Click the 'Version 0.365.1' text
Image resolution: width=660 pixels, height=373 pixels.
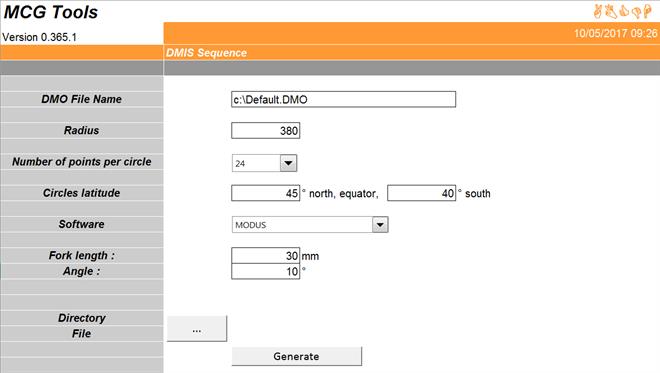[x=40, y=37]
